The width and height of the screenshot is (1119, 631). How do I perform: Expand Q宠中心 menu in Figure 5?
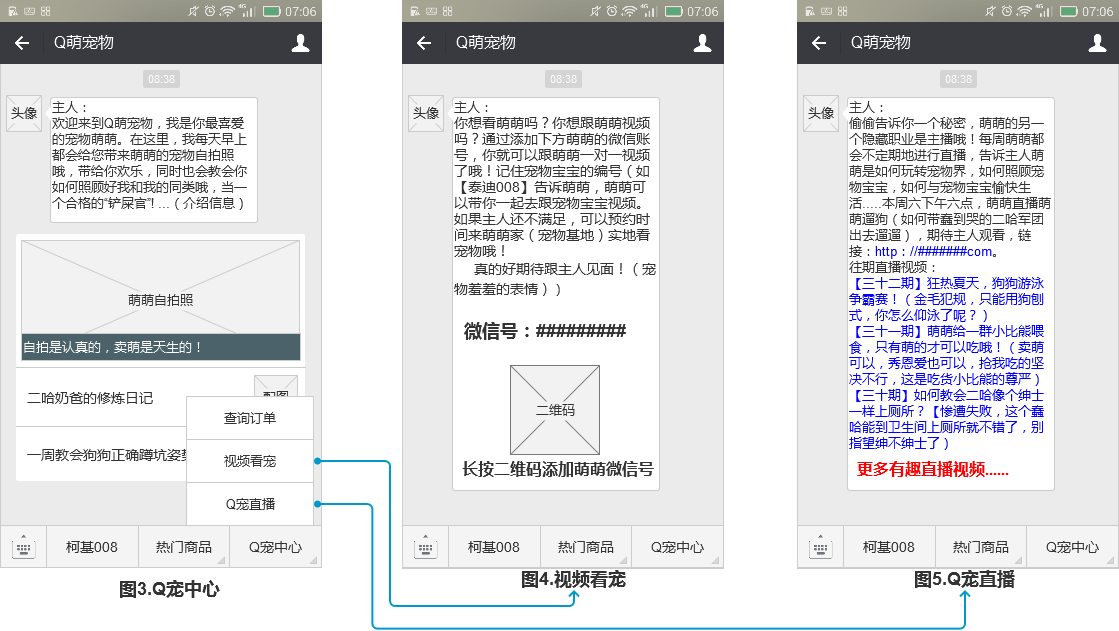pyautogui.click(x=1073, y=547)
